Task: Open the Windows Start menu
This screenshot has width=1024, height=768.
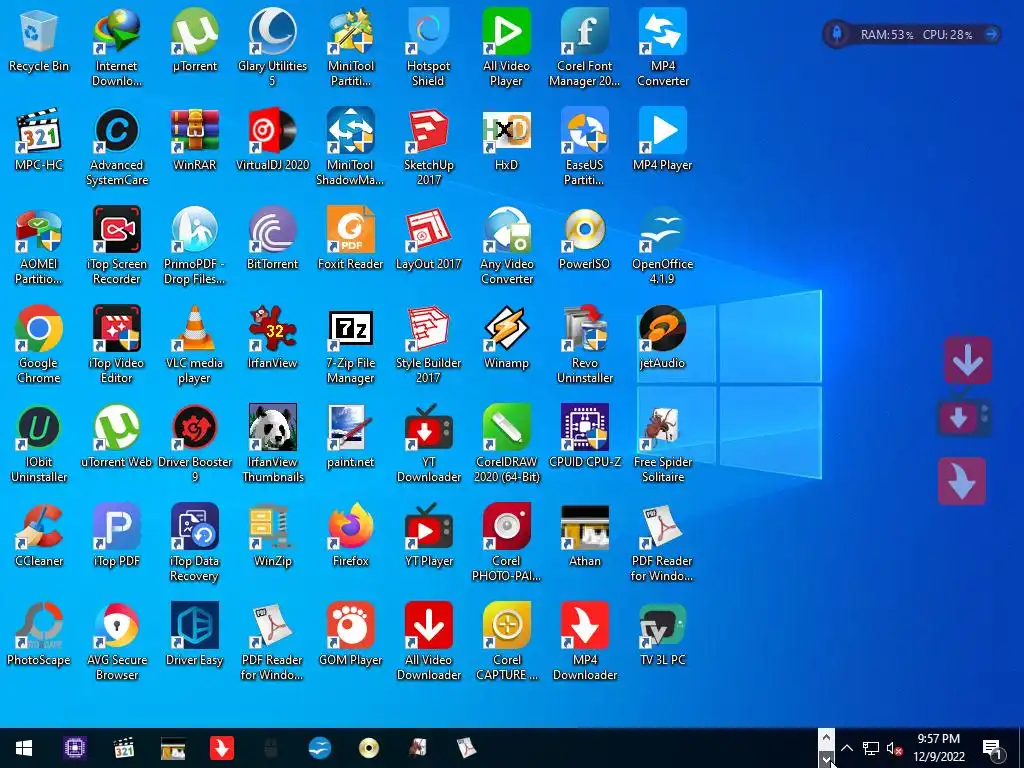Action: pos(24,748)
